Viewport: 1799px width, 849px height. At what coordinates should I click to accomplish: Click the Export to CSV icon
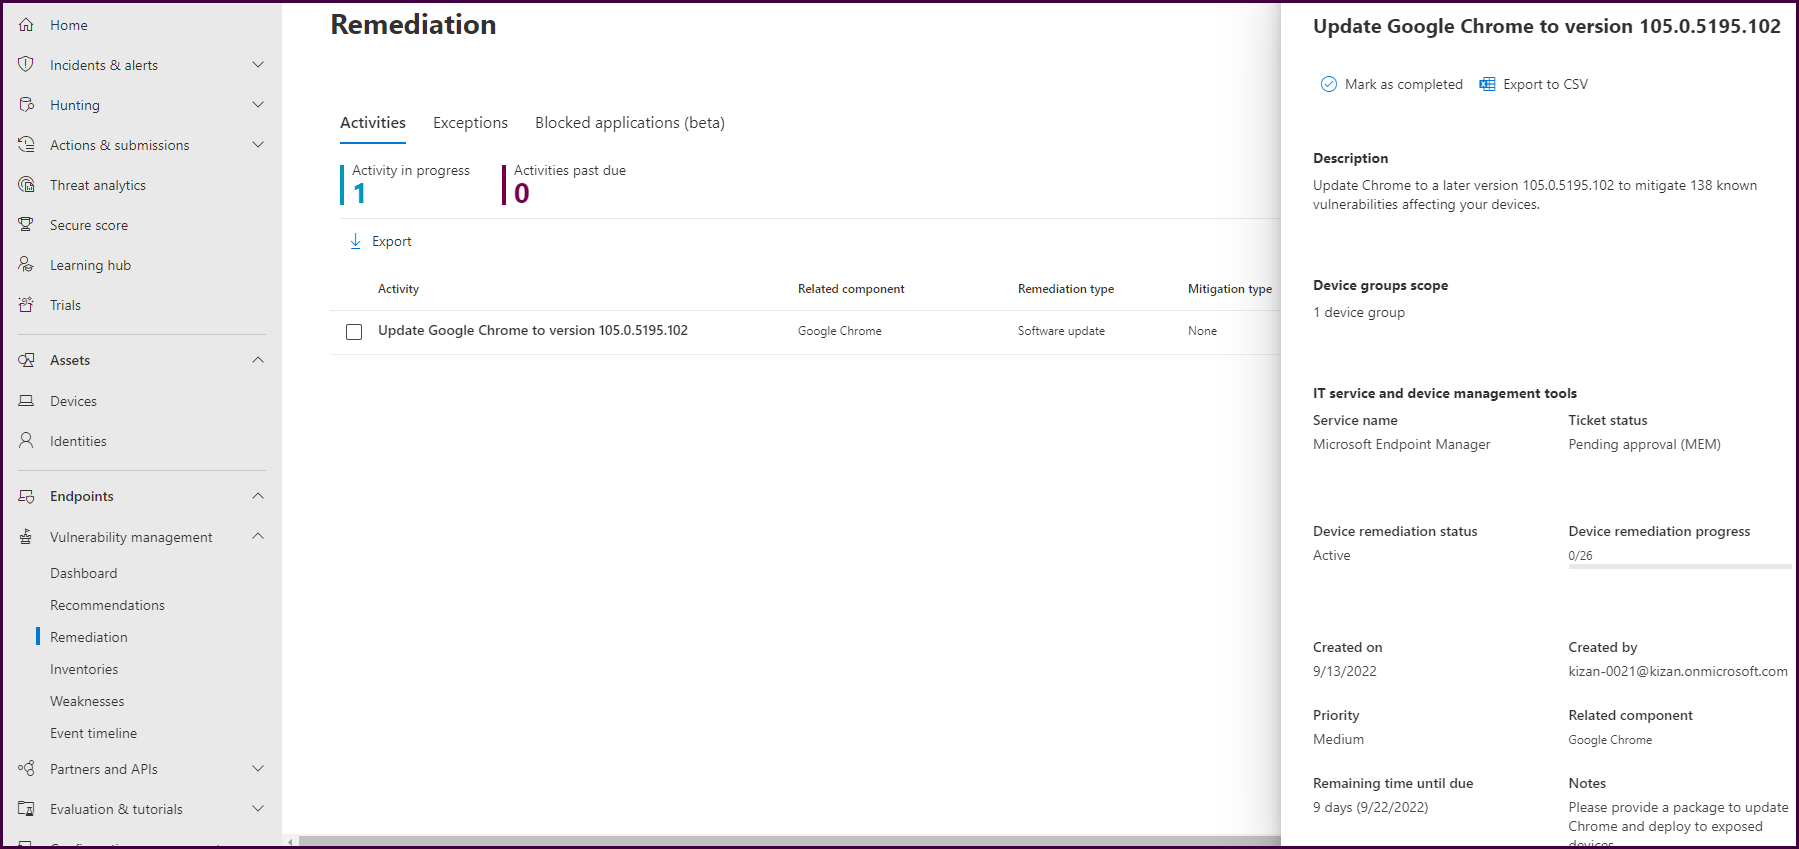coord(1487,85)
